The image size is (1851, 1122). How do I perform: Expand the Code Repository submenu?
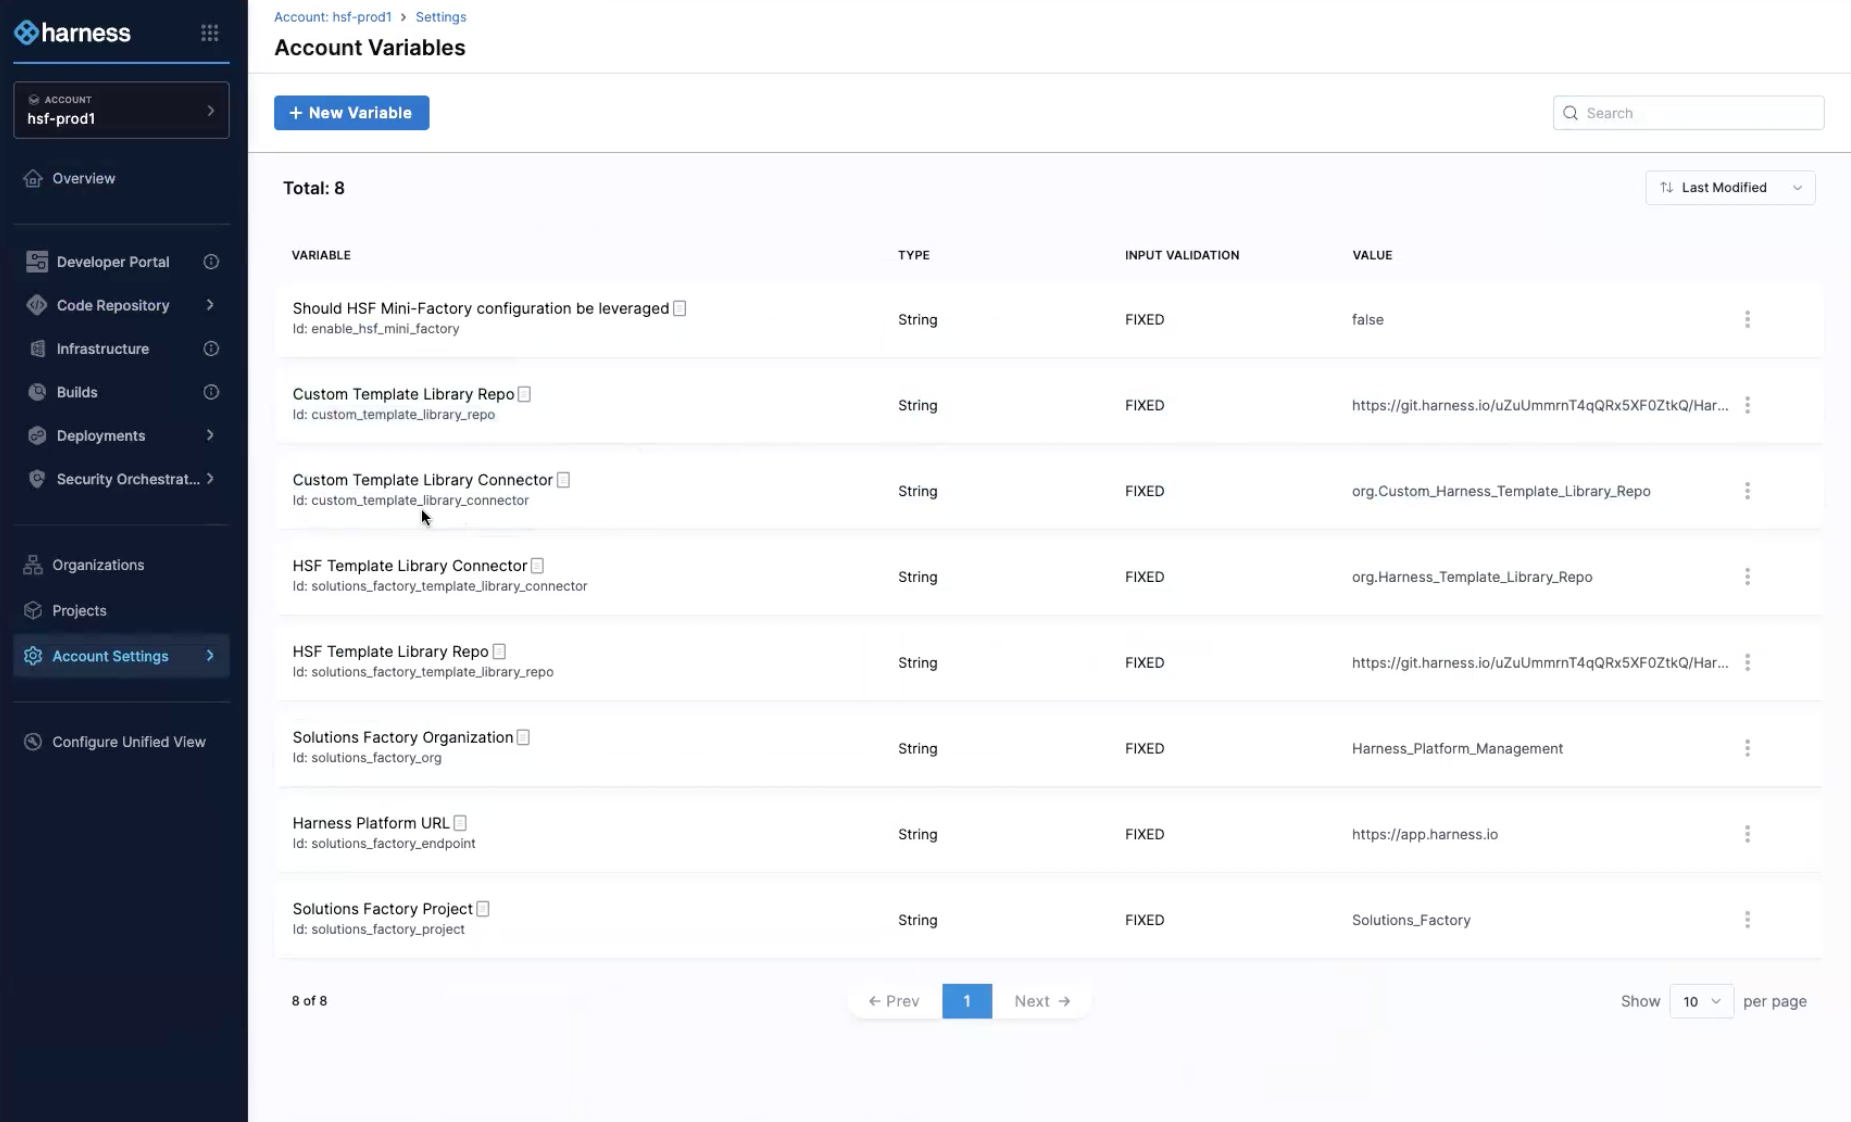(x=210, y=305)
